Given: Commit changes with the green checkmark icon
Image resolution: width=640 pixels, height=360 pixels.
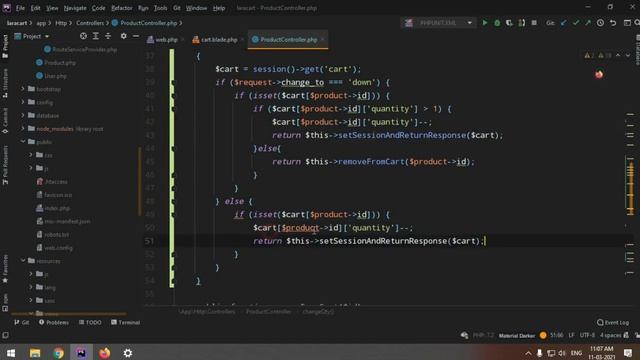Looking at the screenshot, I should click(x=576, y=23).
